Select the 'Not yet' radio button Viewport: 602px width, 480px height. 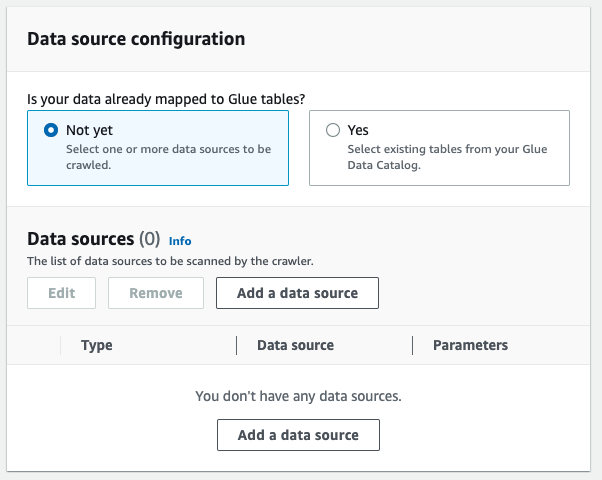pos(51,130)
